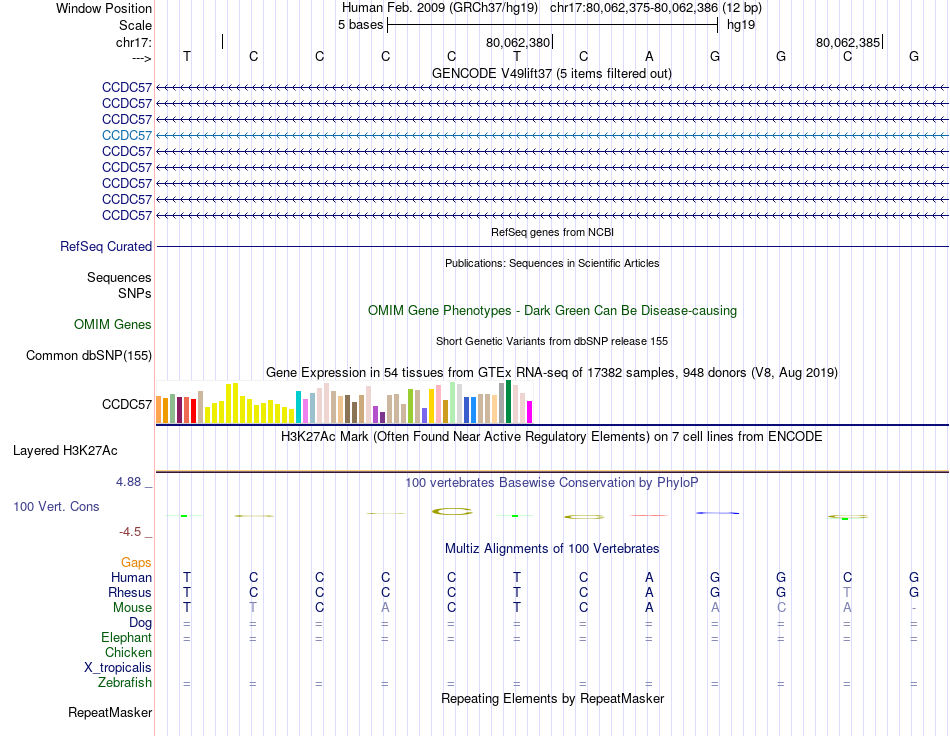Select the Elephant species label
The height and width of the screenshot is (736, 950).
coord(126,638)
